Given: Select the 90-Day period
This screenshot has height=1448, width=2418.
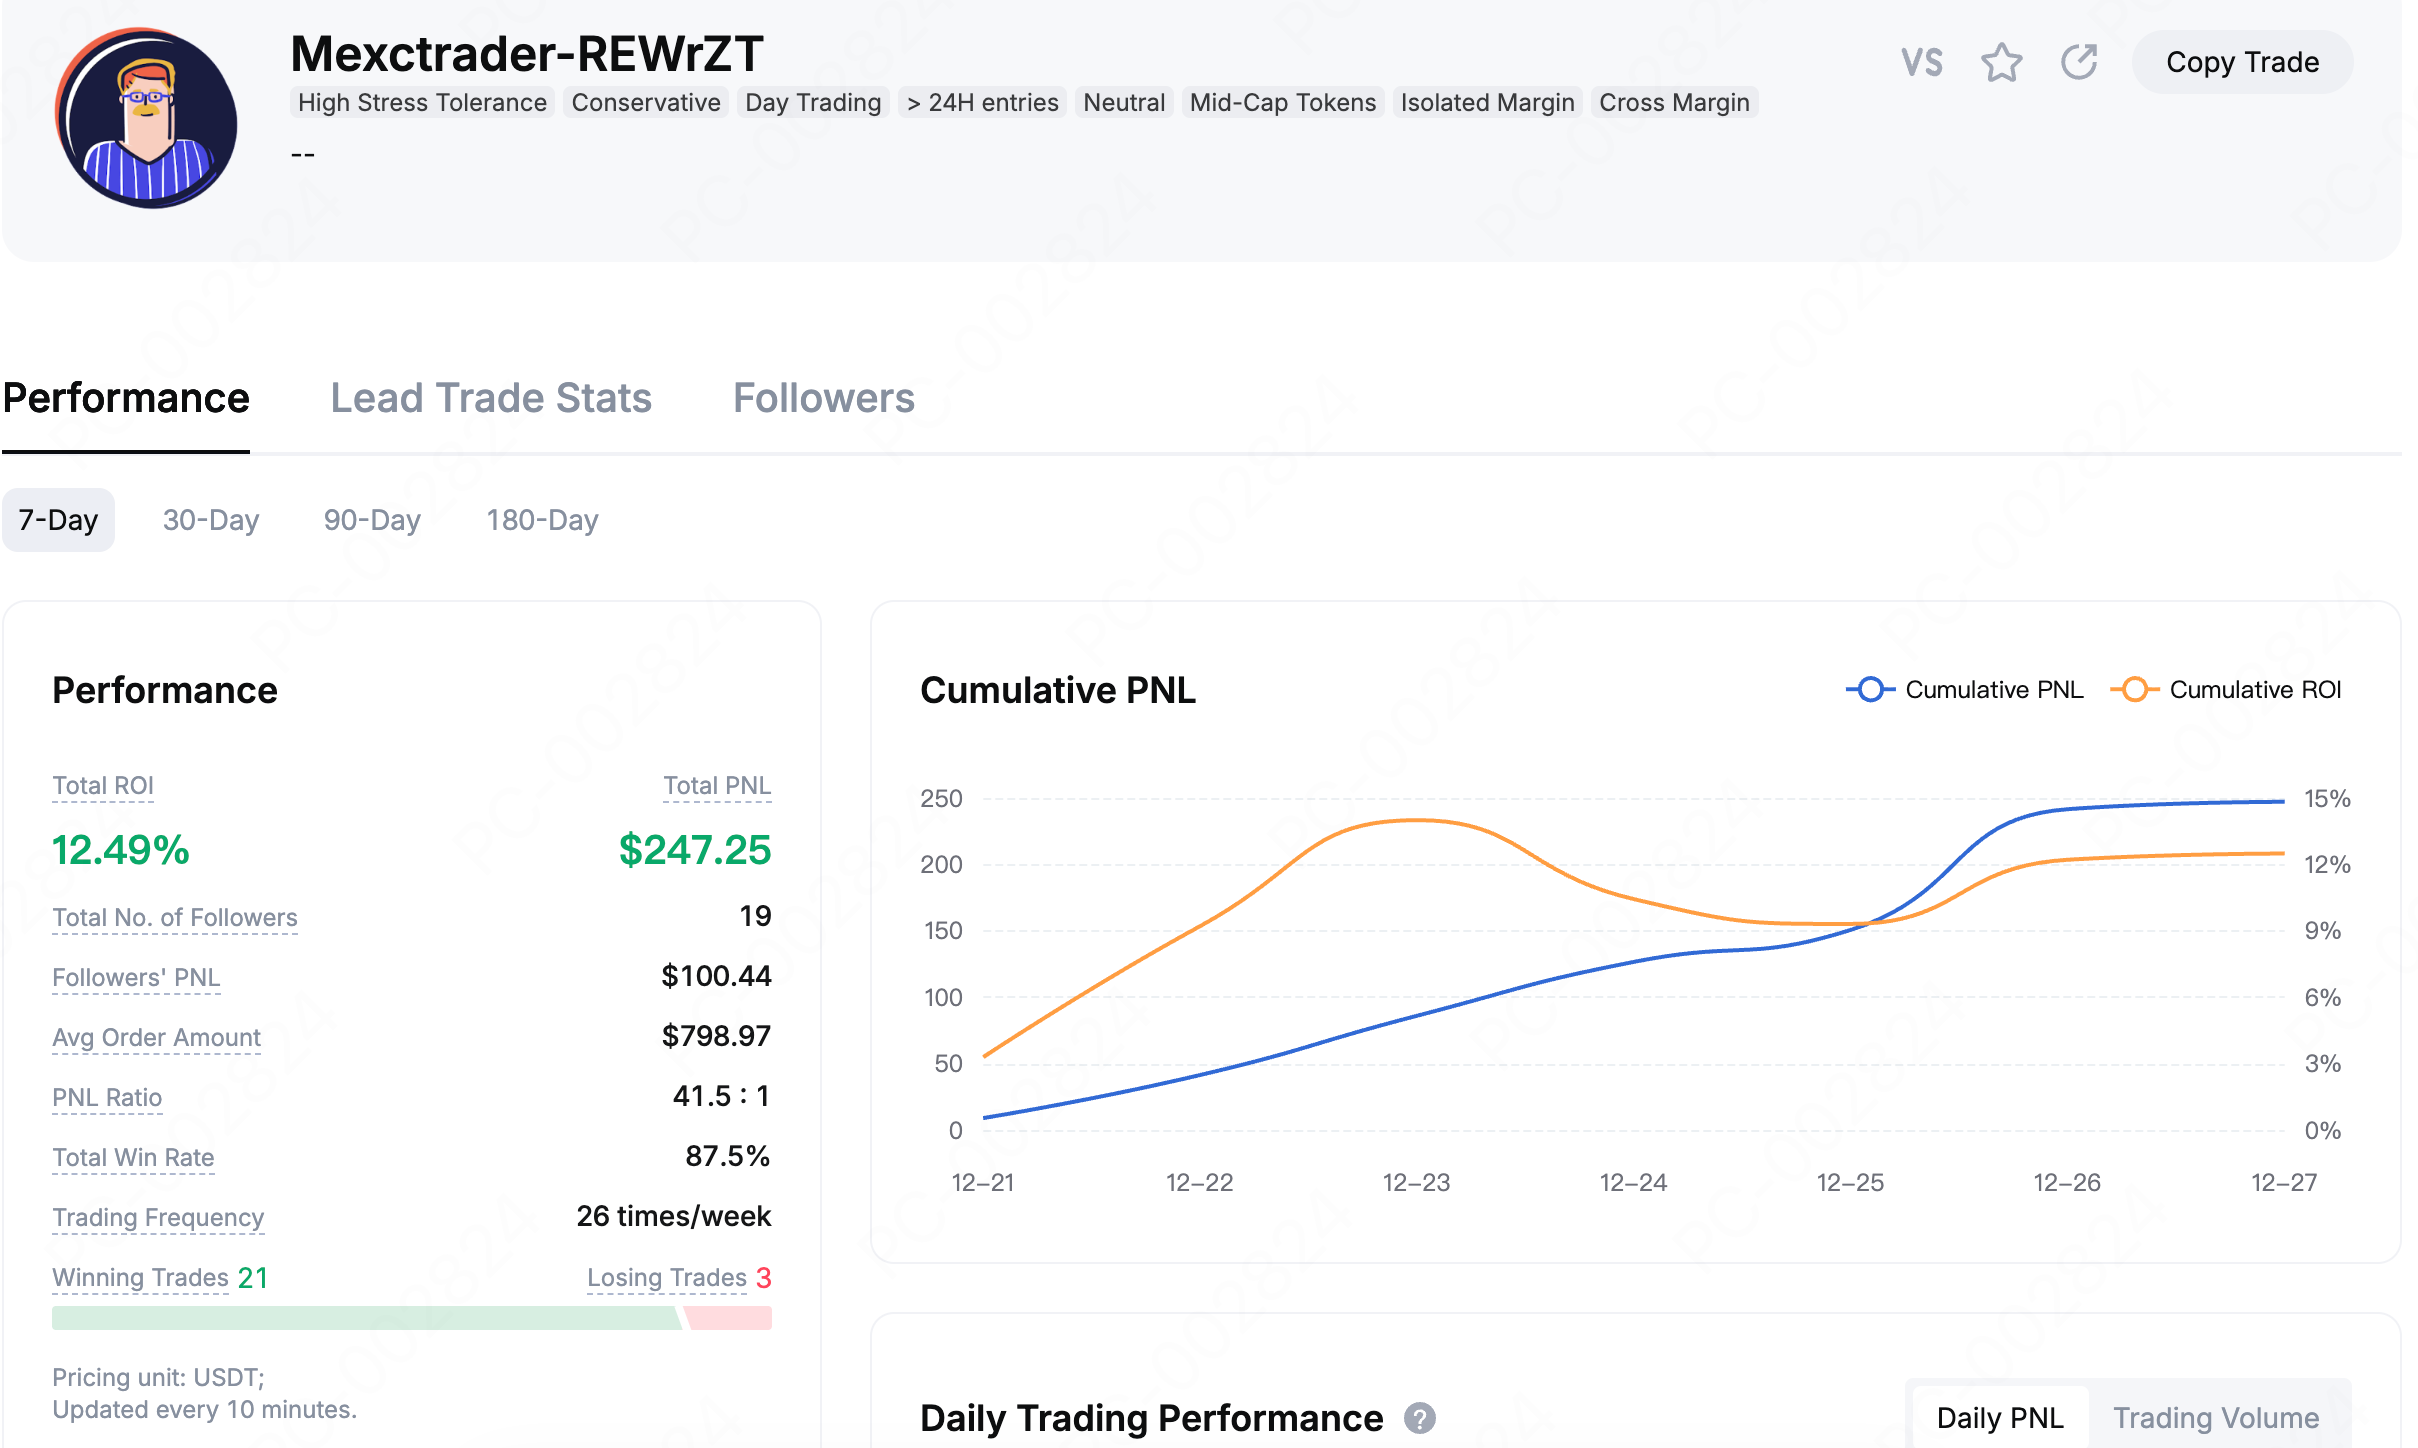Looking at the screenshot, I should pos(372,520).
